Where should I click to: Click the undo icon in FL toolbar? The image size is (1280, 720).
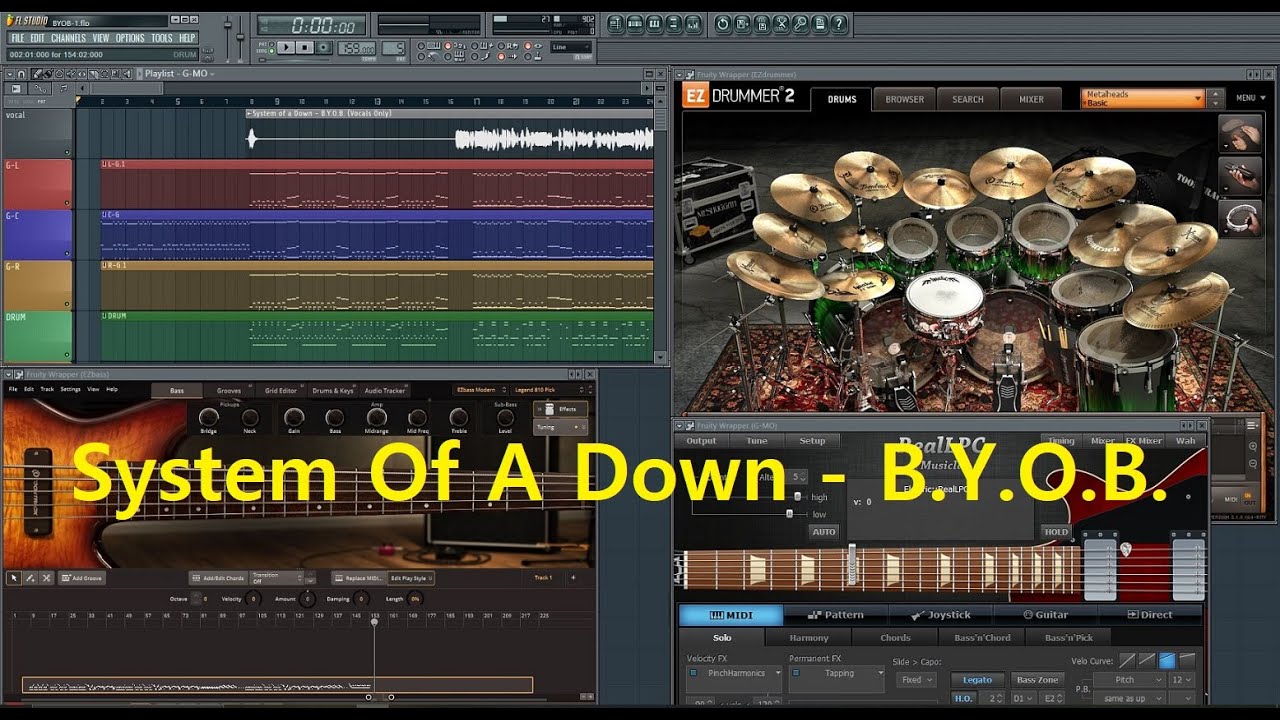pos(723,24)
